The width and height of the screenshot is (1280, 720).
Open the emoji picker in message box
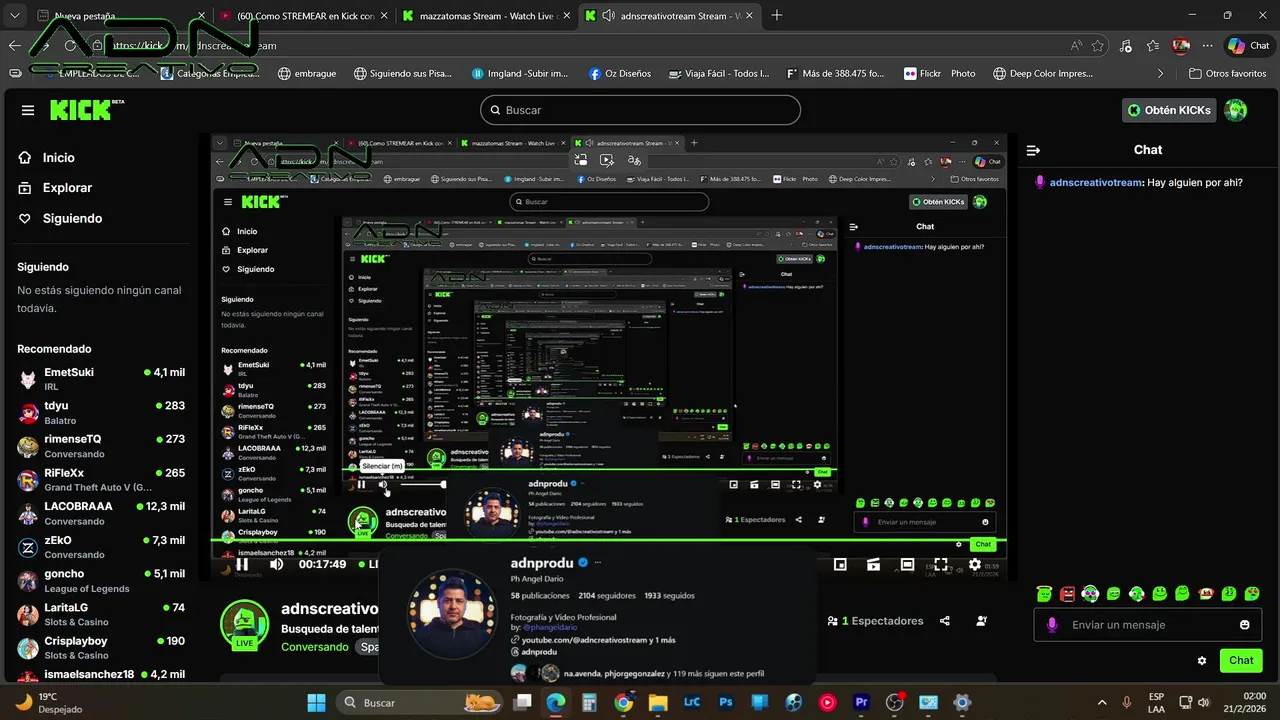click(x=1245, y=625)
